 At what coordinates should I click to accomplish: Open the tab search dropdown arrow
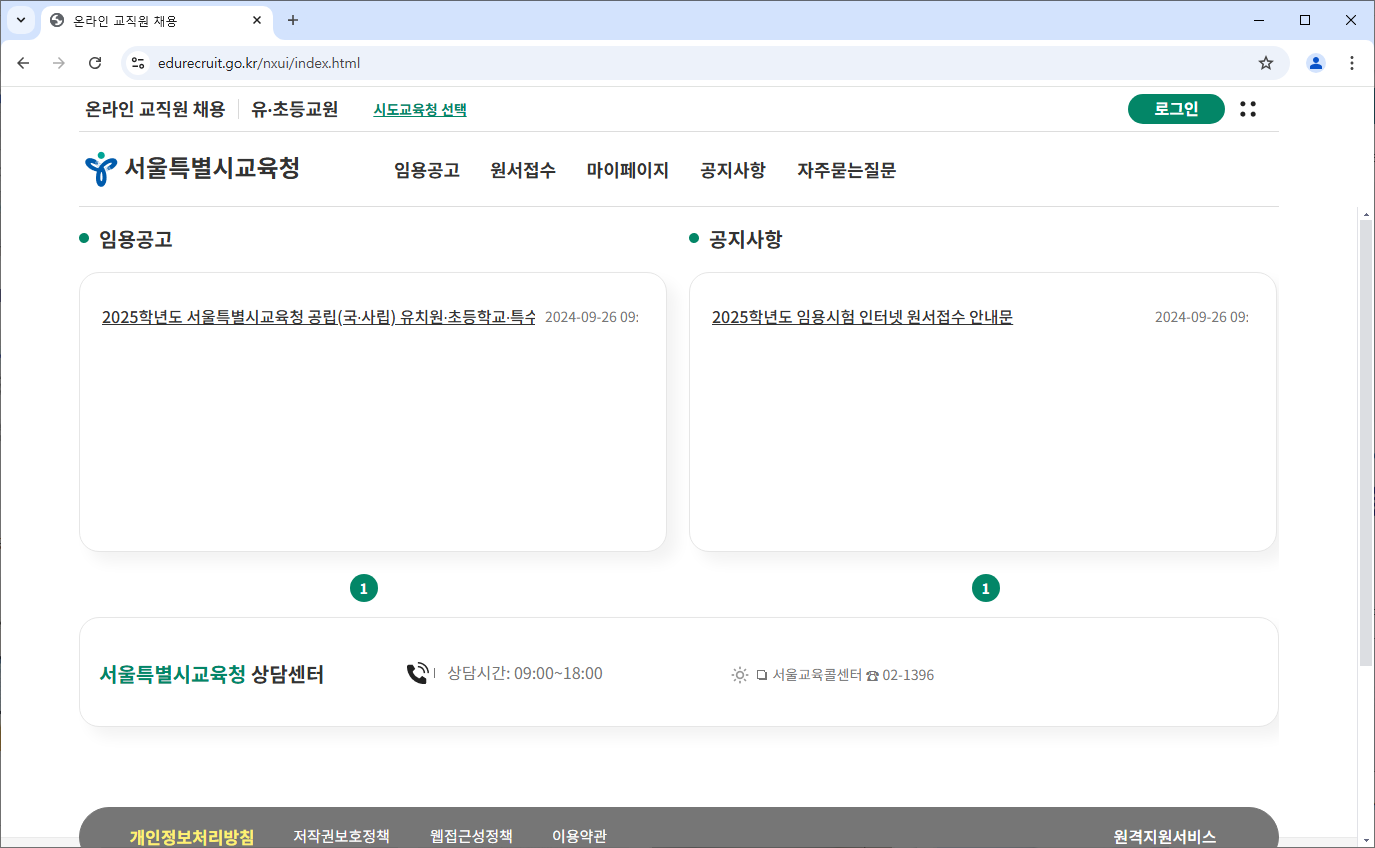(20, 20)
